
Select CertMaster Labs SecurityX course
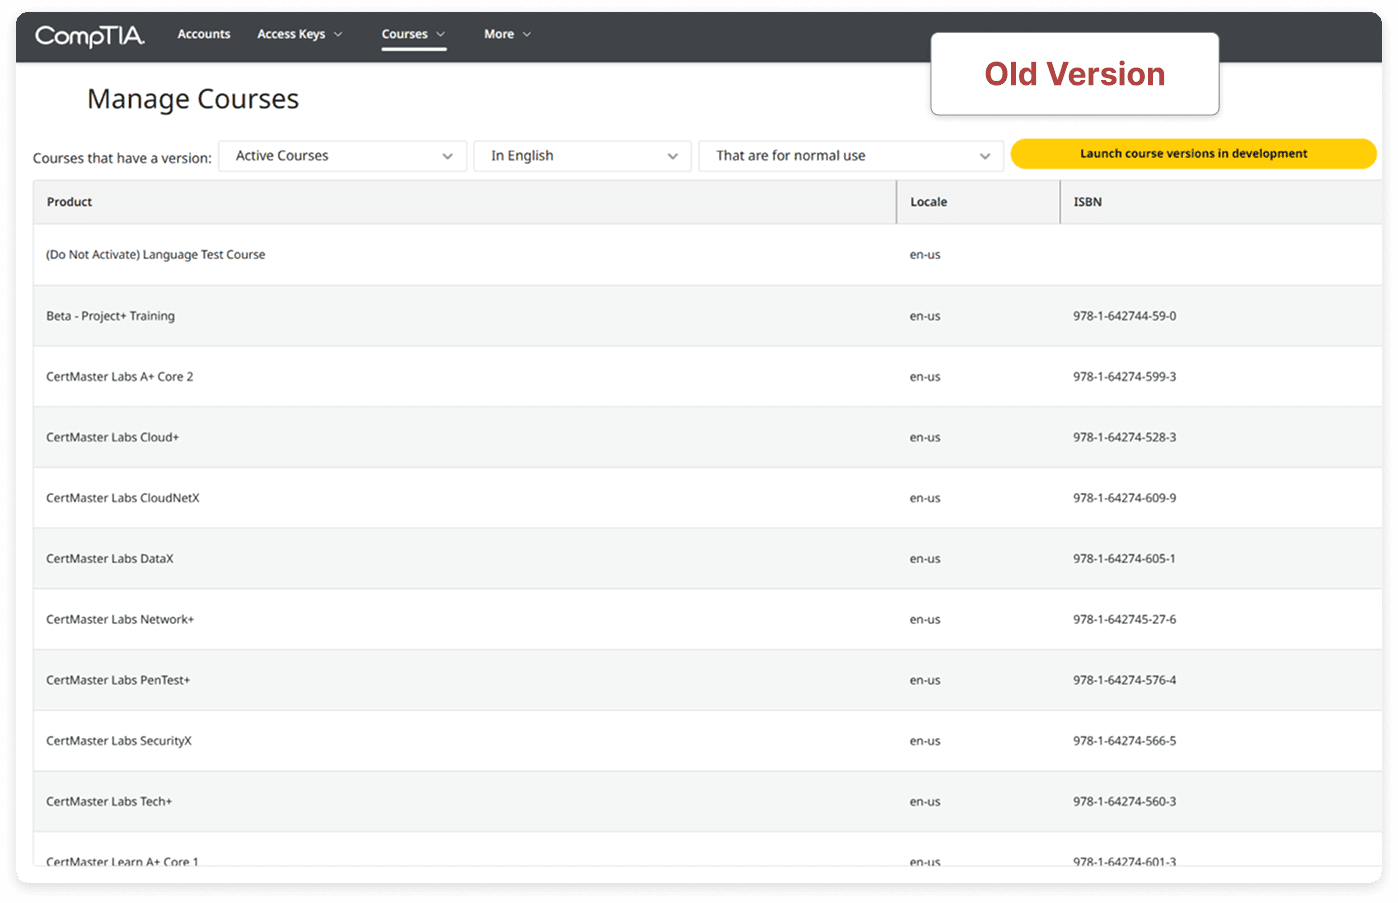click(118, 741)
